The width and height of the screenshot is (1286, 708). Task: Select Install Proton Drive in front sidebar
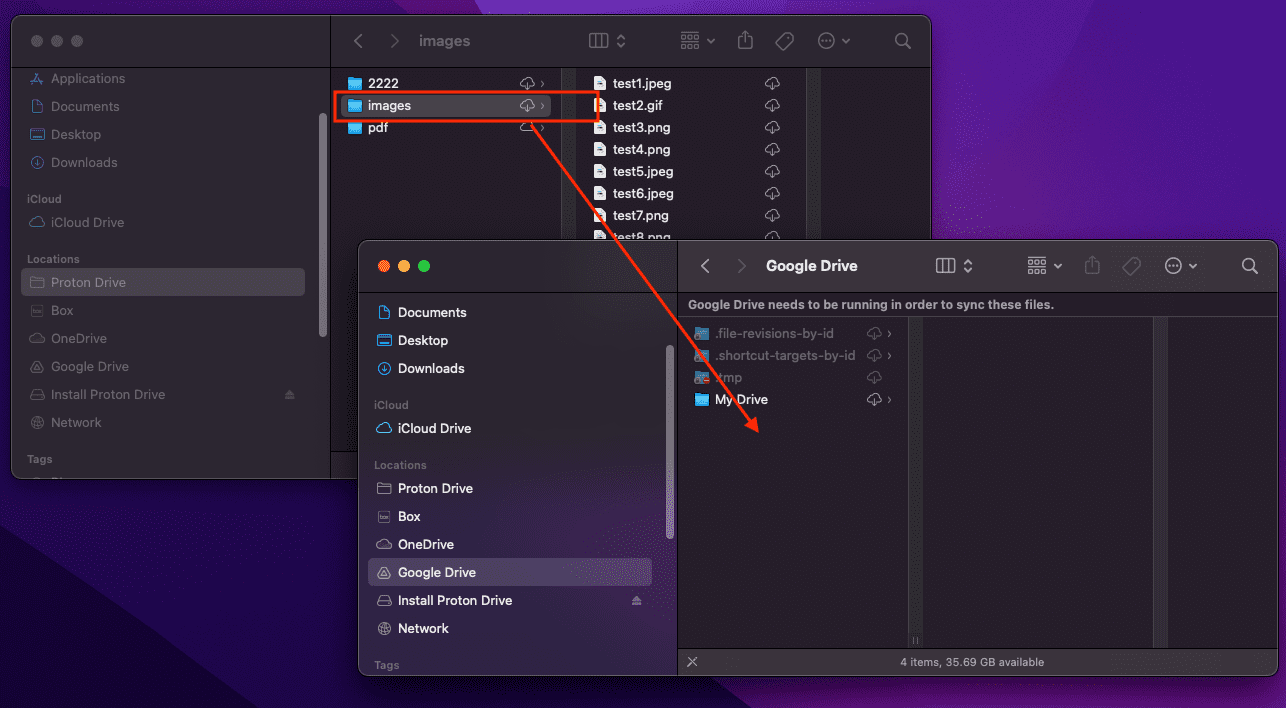click(x=455, y=600)
